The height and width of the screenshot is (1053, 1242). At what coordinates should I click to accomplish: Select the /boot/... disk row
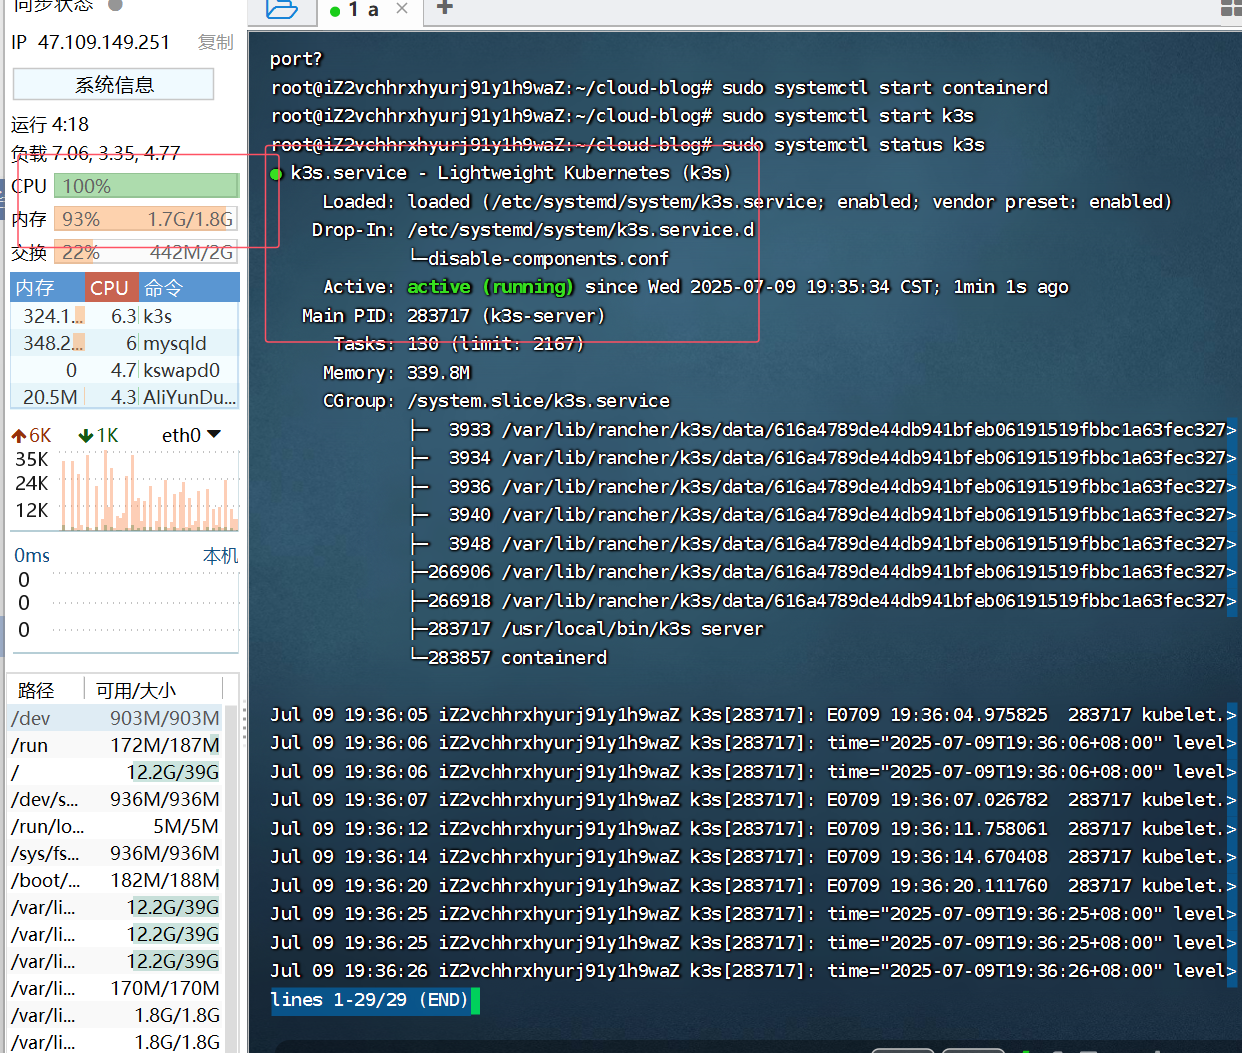click(115, 880)
